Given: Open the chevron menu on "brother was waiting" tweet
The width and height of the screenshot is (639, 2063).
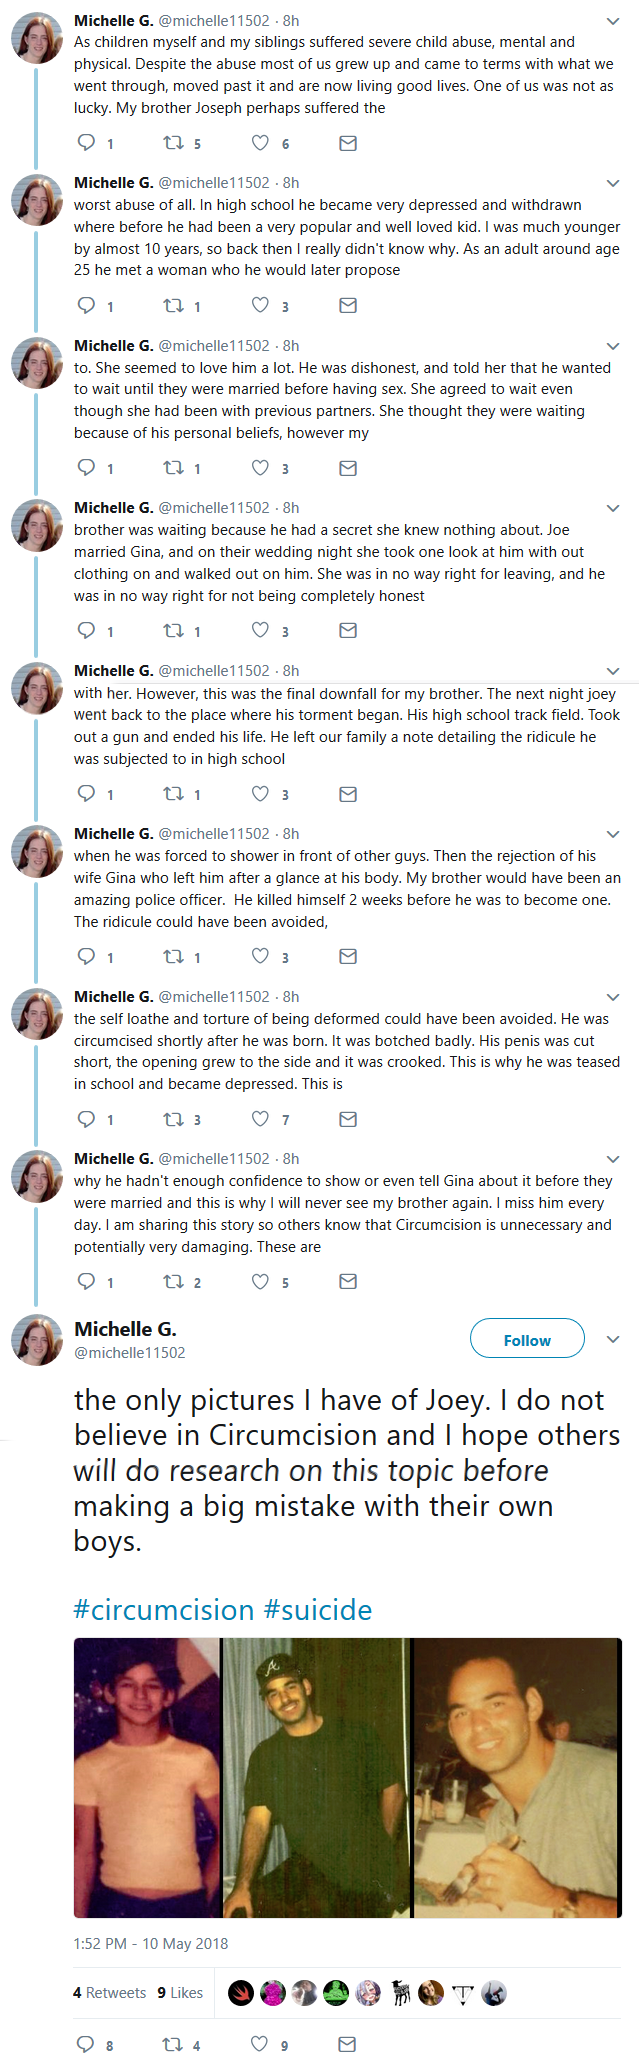Looking at the screenshot, I should point(613,508).
